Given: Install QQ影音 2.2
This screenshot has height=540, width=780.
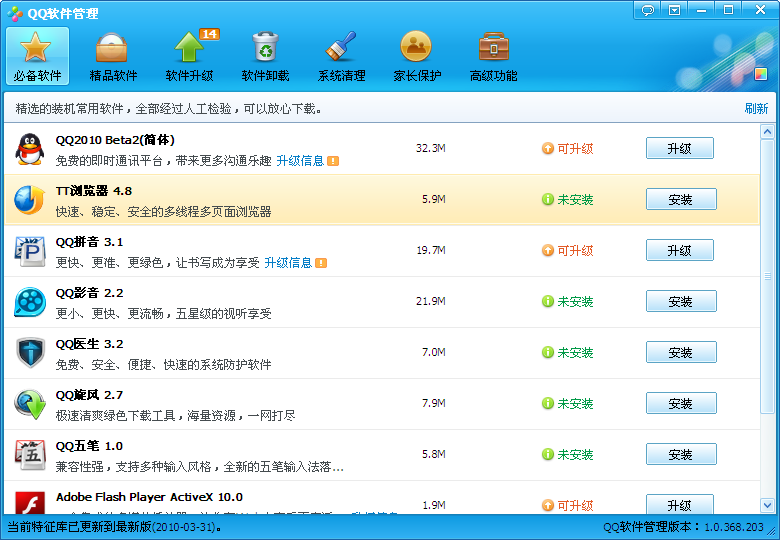Looking at the screenshot, I should (681, 301).
